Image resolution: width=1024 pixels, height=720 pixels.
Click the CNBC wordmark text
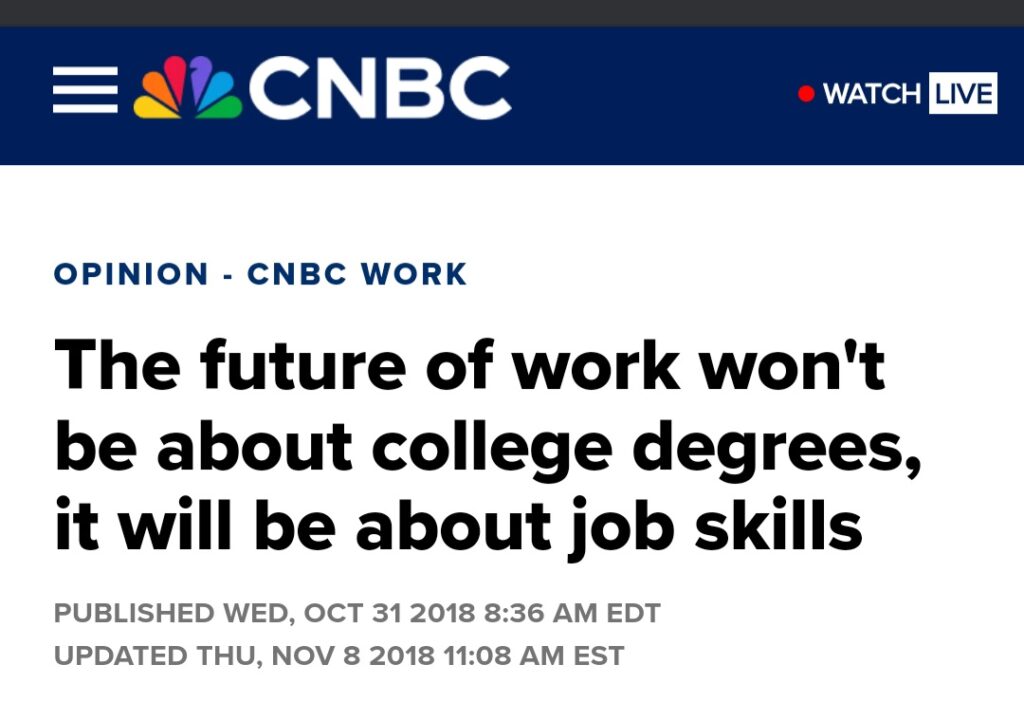pyautogui.click(x=380, y=90)
